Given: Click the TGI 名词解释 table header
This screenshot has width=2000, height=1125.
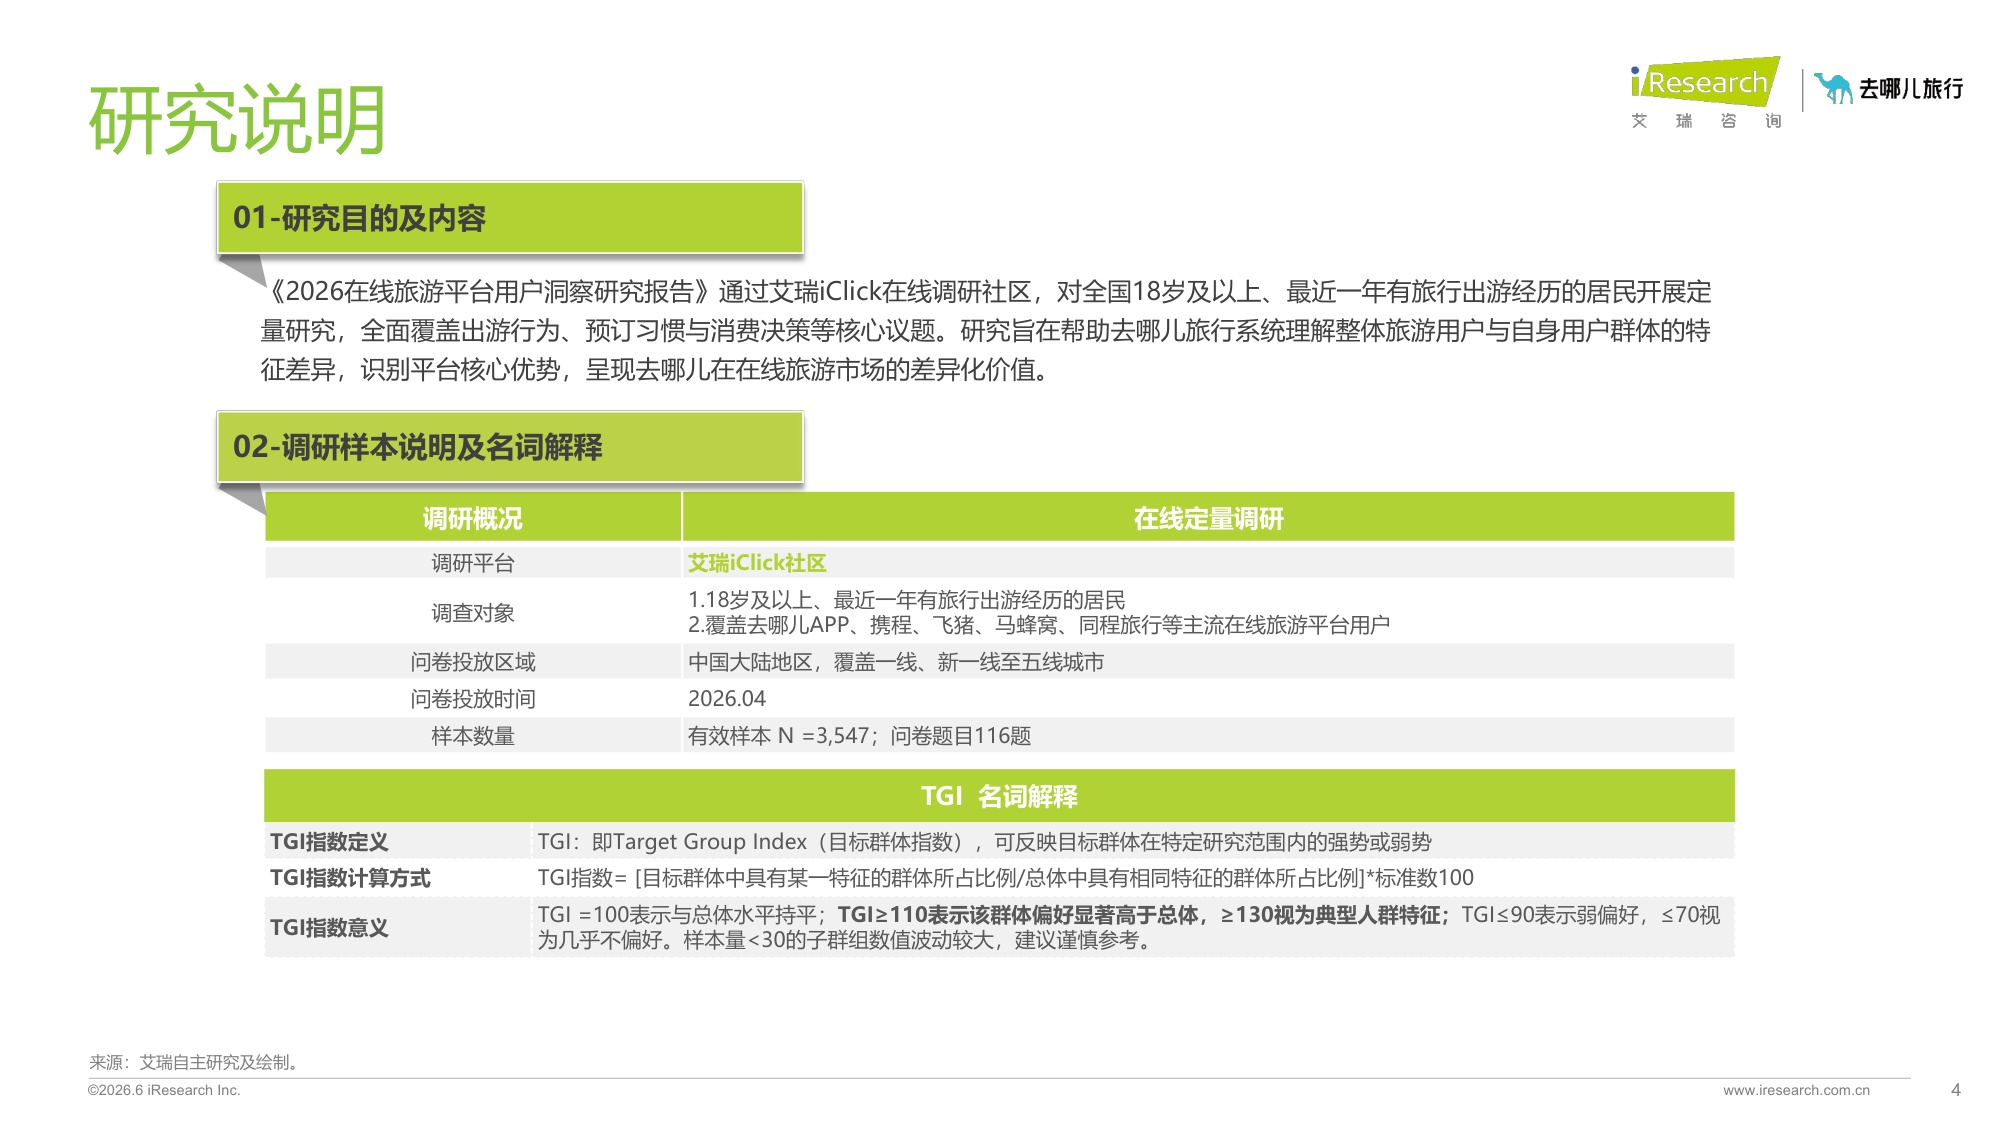Looking at the screenshot, I should coord(999,796).
